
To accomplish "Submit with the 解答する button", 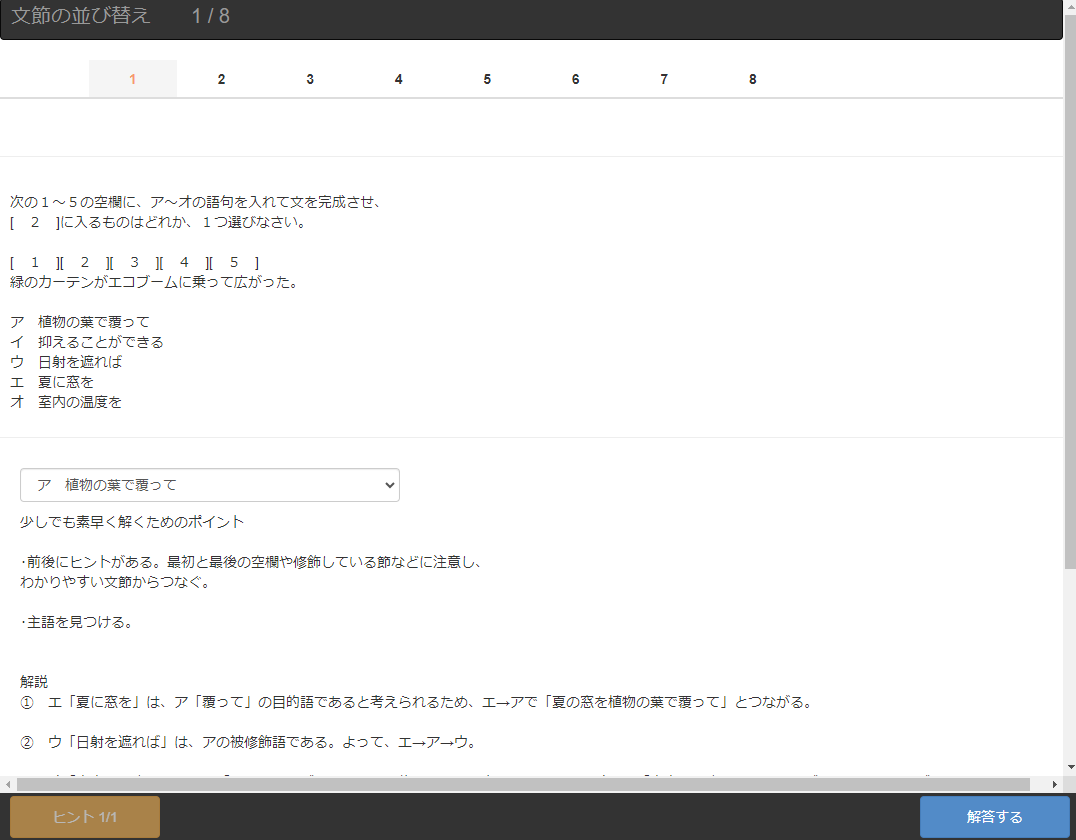I will tap(994, 817).
